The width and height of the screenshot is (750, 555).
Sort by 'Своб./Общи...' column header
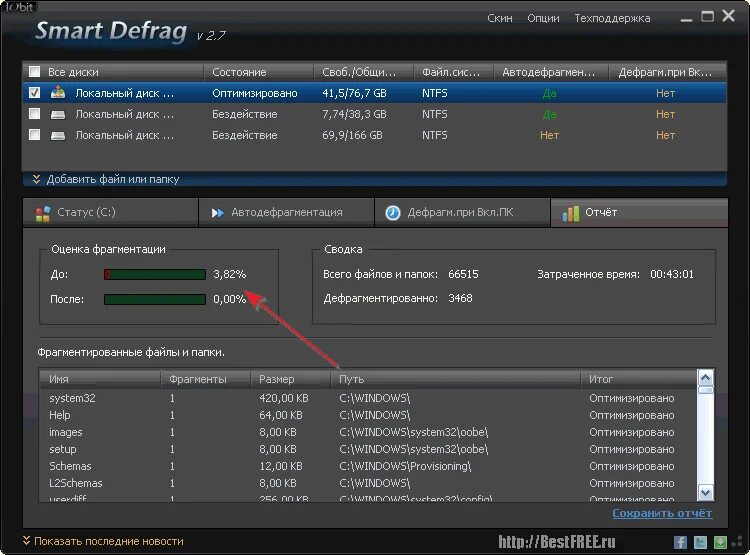tap(364, 72)
